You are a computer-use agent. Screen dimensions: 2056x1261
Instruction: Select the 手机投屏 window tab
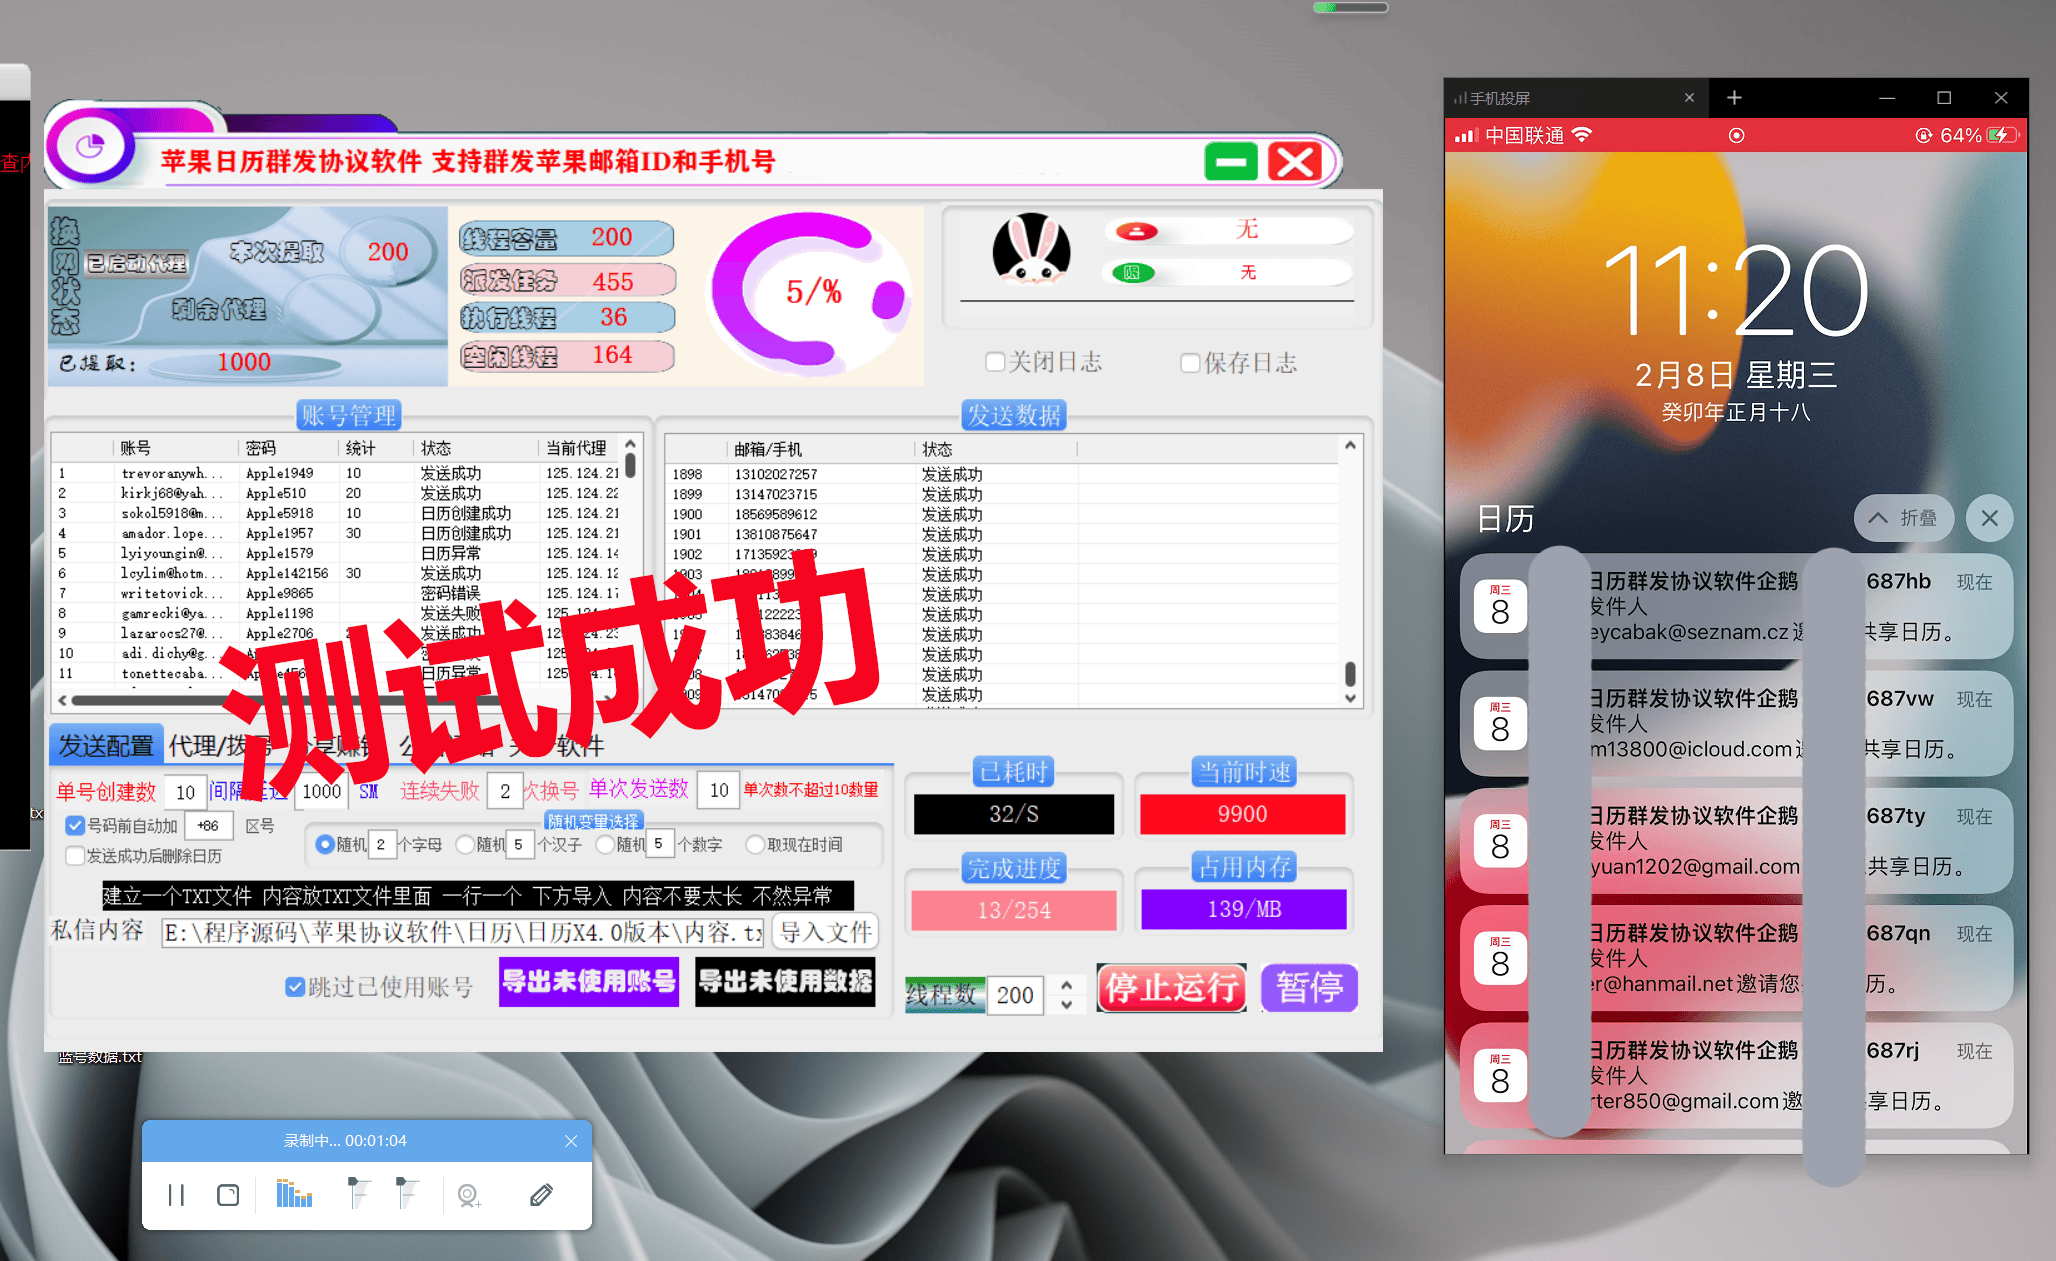[x=1576, y=98]
